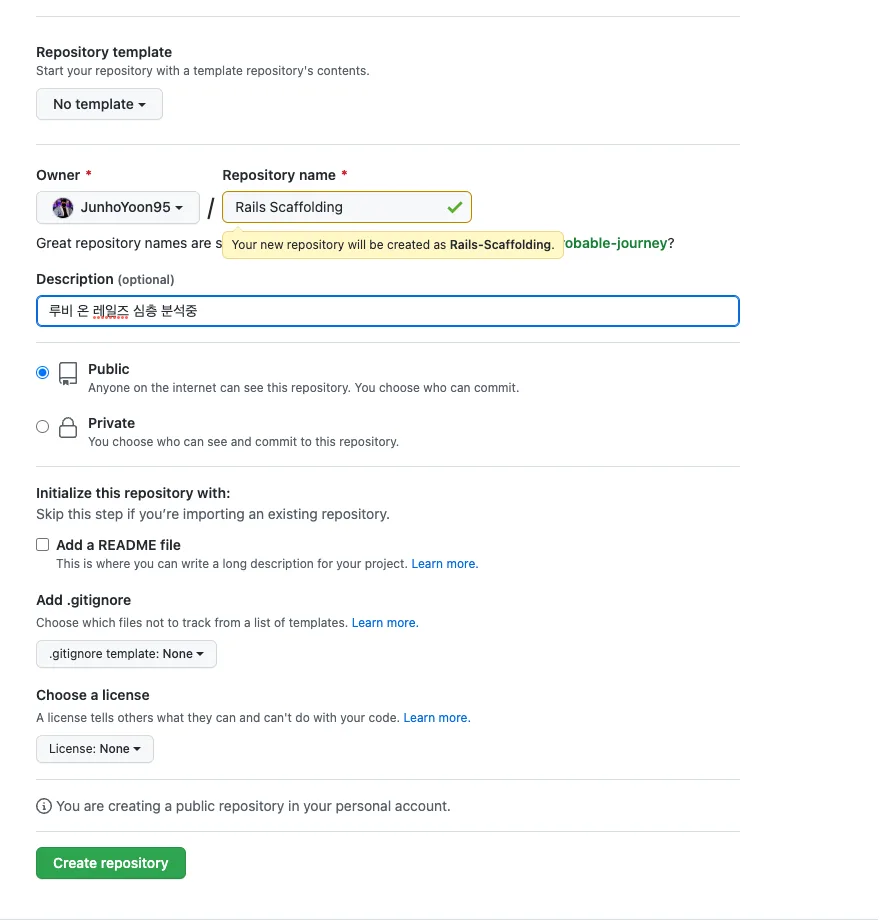
Task: Click the private repository lock icon
Action: tap(68, 428)
